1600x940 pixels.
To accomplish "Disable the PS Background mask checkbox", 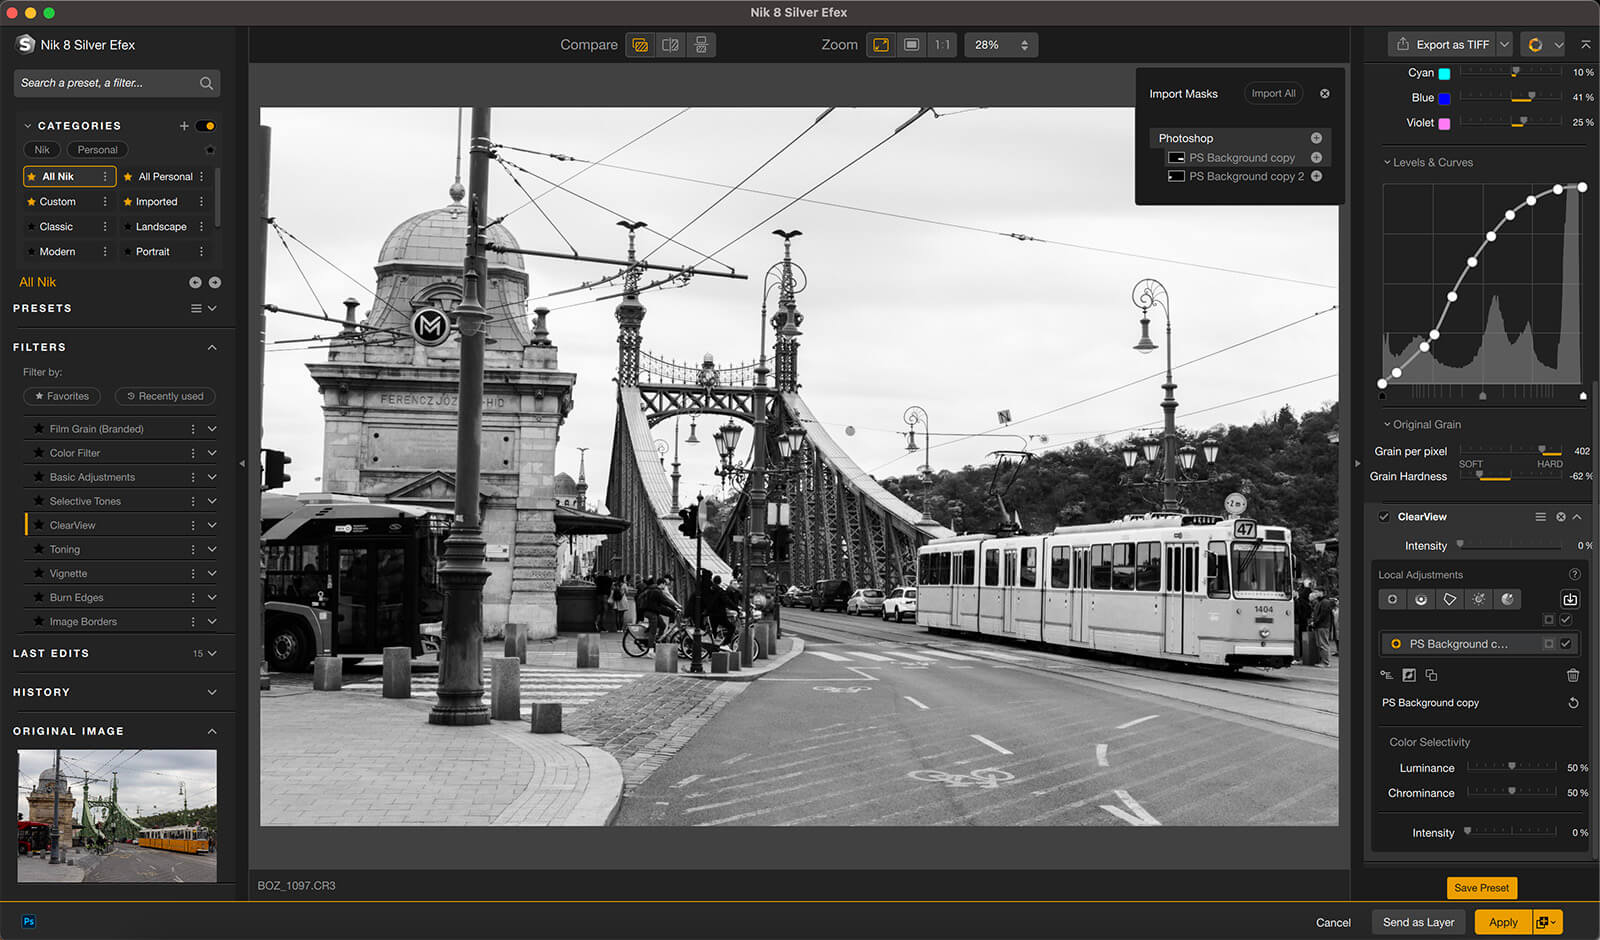I will [1566, 644].
